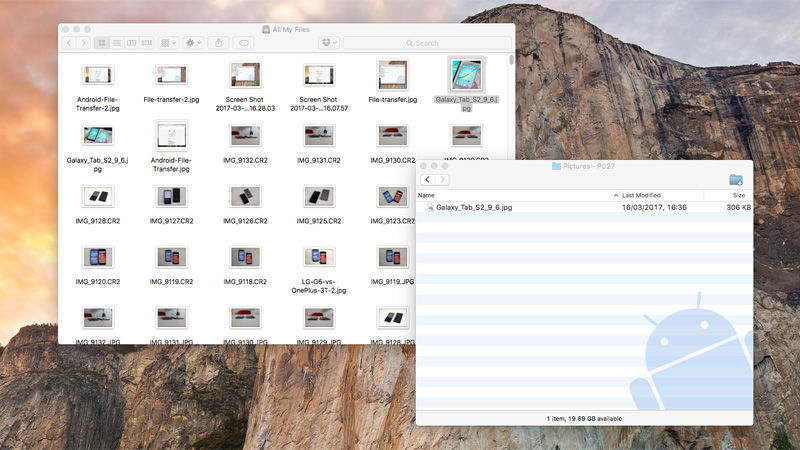Click the All My Files title icon
Viewport: 800px width, 450px height.
[266, 30]
